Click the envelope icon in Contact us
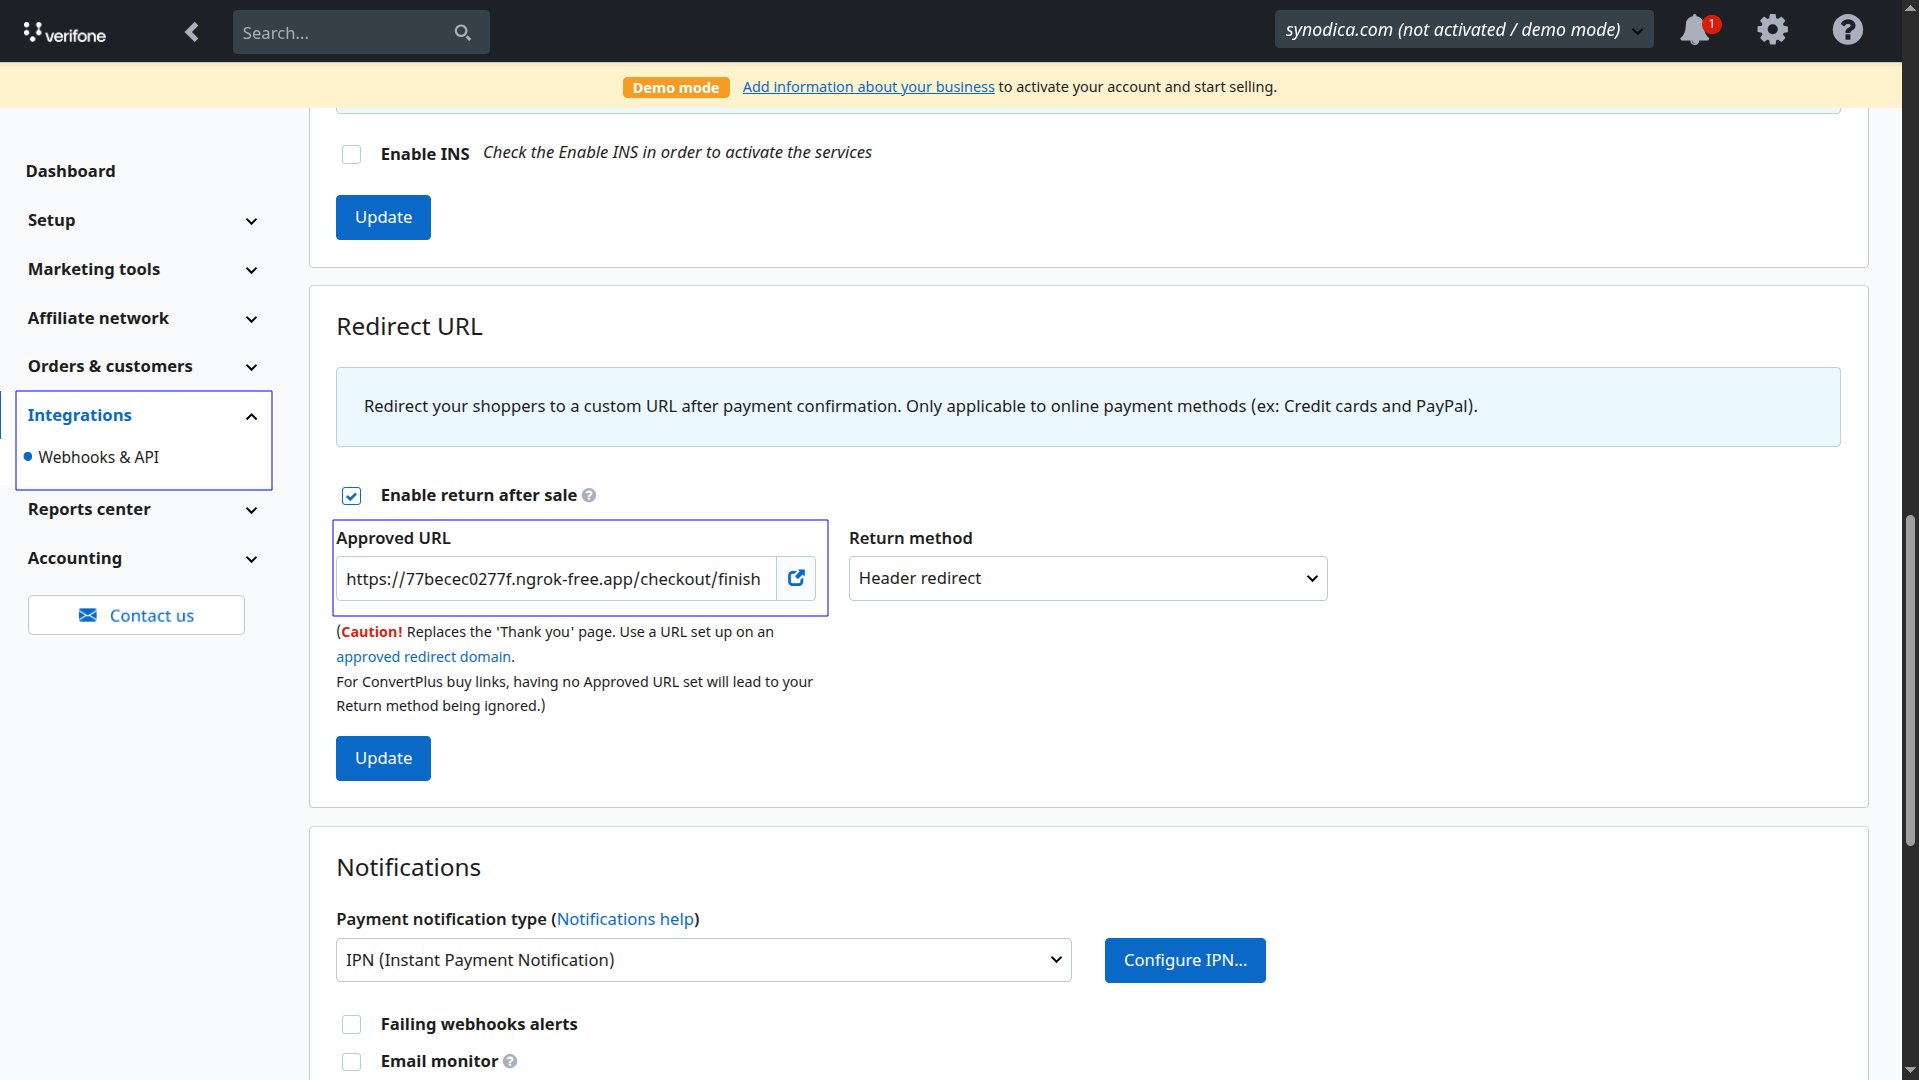The width and height of the screenshot is (1919, 1080). [x=88, y=615]
